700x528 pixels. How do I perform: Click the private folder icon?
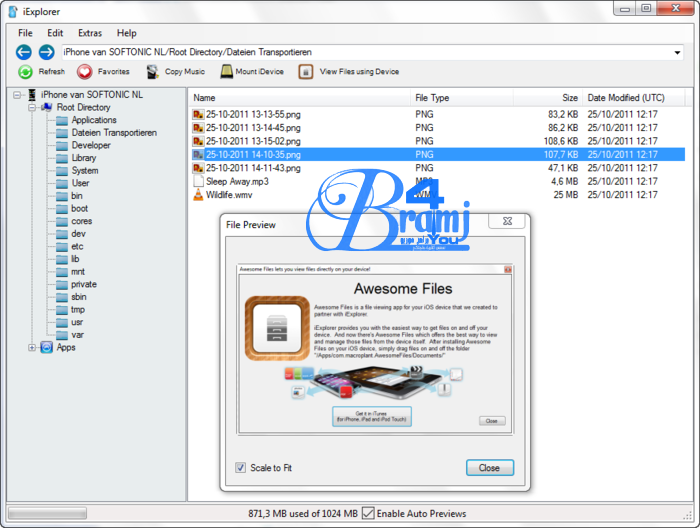[62, 285]
